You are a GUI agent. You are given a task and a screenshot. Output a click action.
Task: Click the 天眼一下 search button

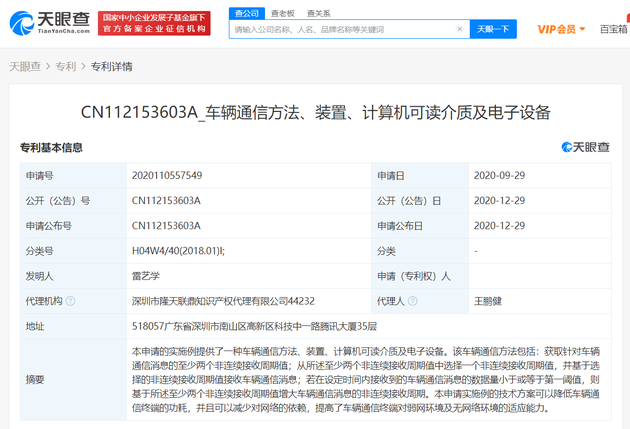pyautogui.click(x=493, y=29)
